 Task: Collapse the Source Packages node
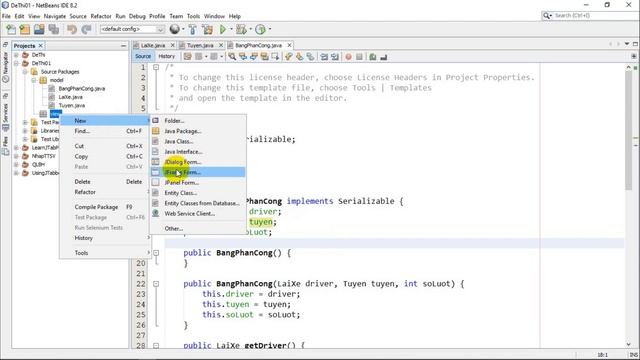[25, 72]
